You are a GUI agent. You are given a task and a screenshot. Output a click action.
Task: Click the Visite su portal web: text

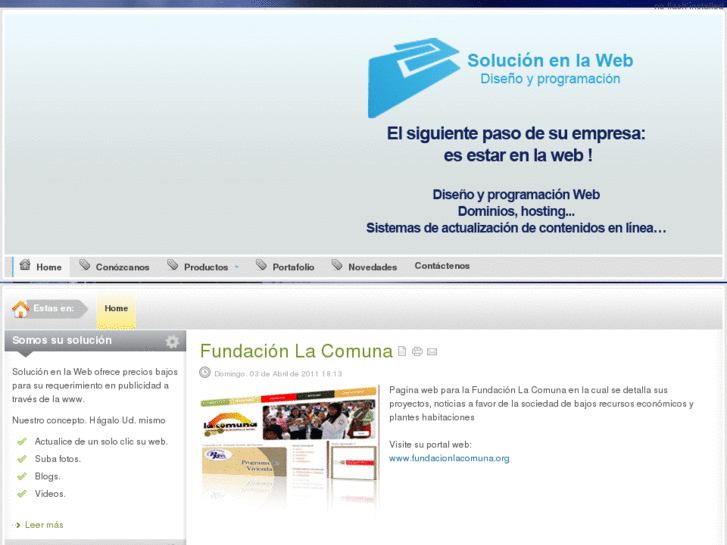(430, 444)
